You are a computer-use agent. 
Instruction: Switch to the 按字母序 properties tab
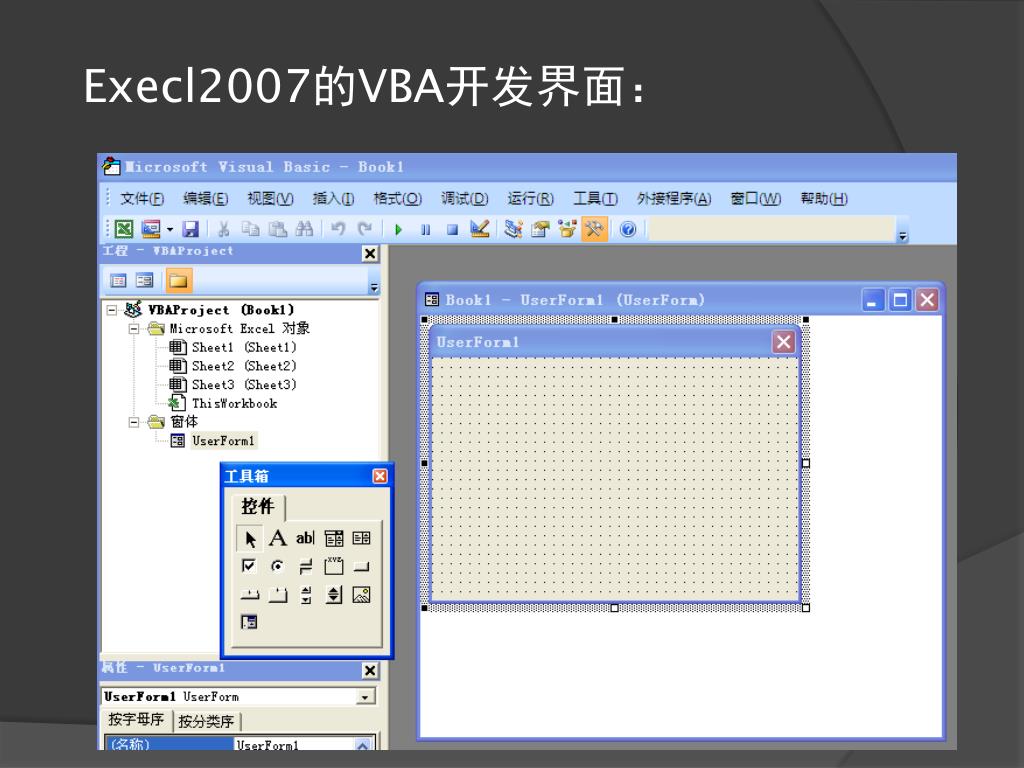136,719
